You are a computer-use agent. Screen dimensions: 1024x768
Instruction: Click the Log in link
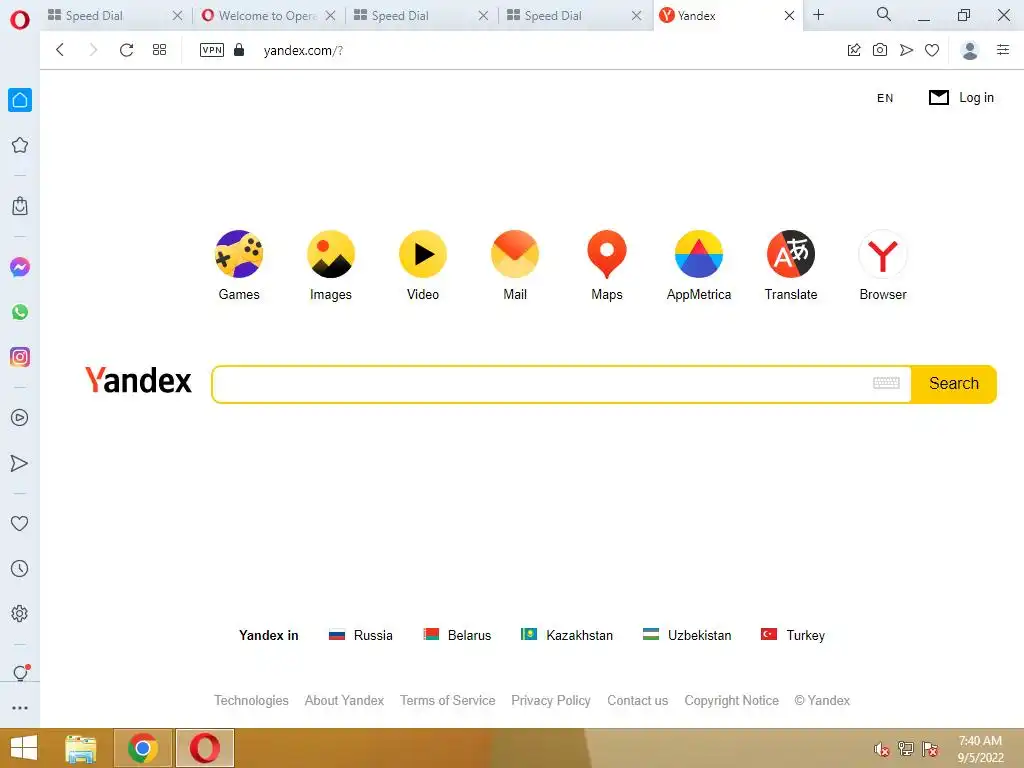[x=976, y=97]
